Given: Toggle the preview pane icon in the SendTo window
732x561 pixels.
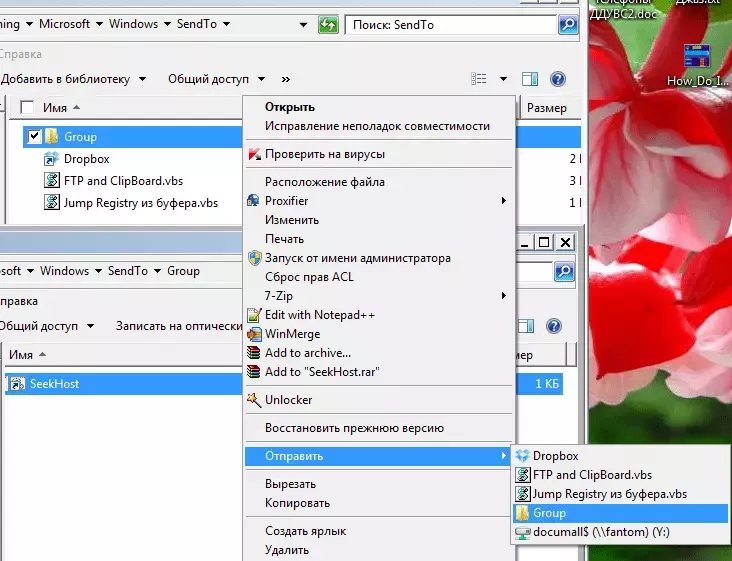Looking at the screenshot, I should tap(529, 79).
